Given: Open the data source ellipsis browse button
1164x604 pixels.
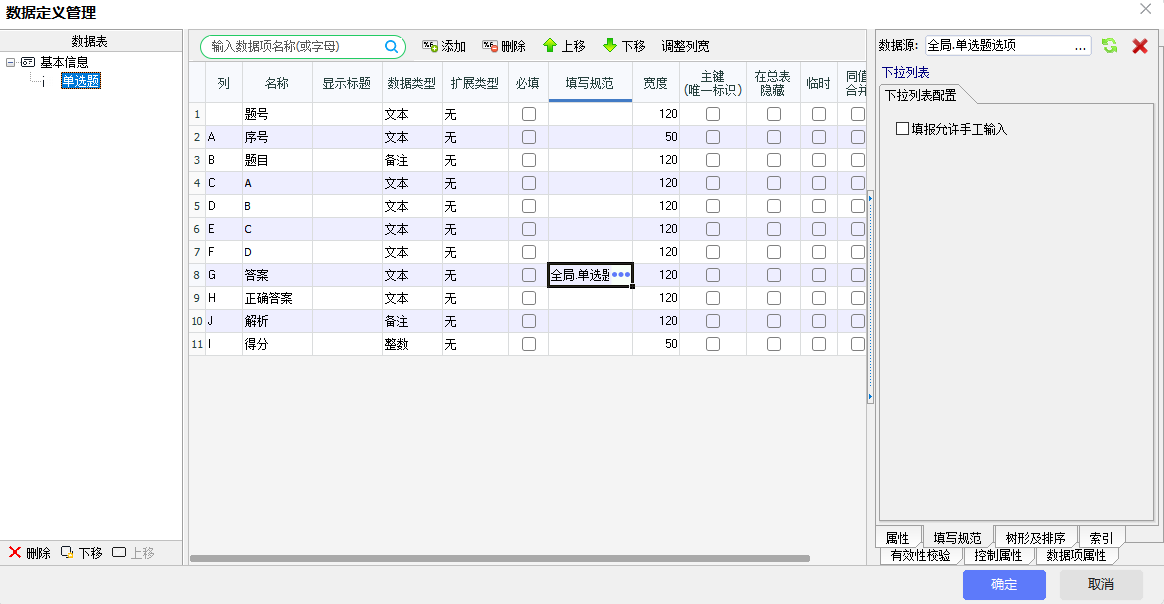Looking at the screenshot, I should click(x=1080, y=46).
